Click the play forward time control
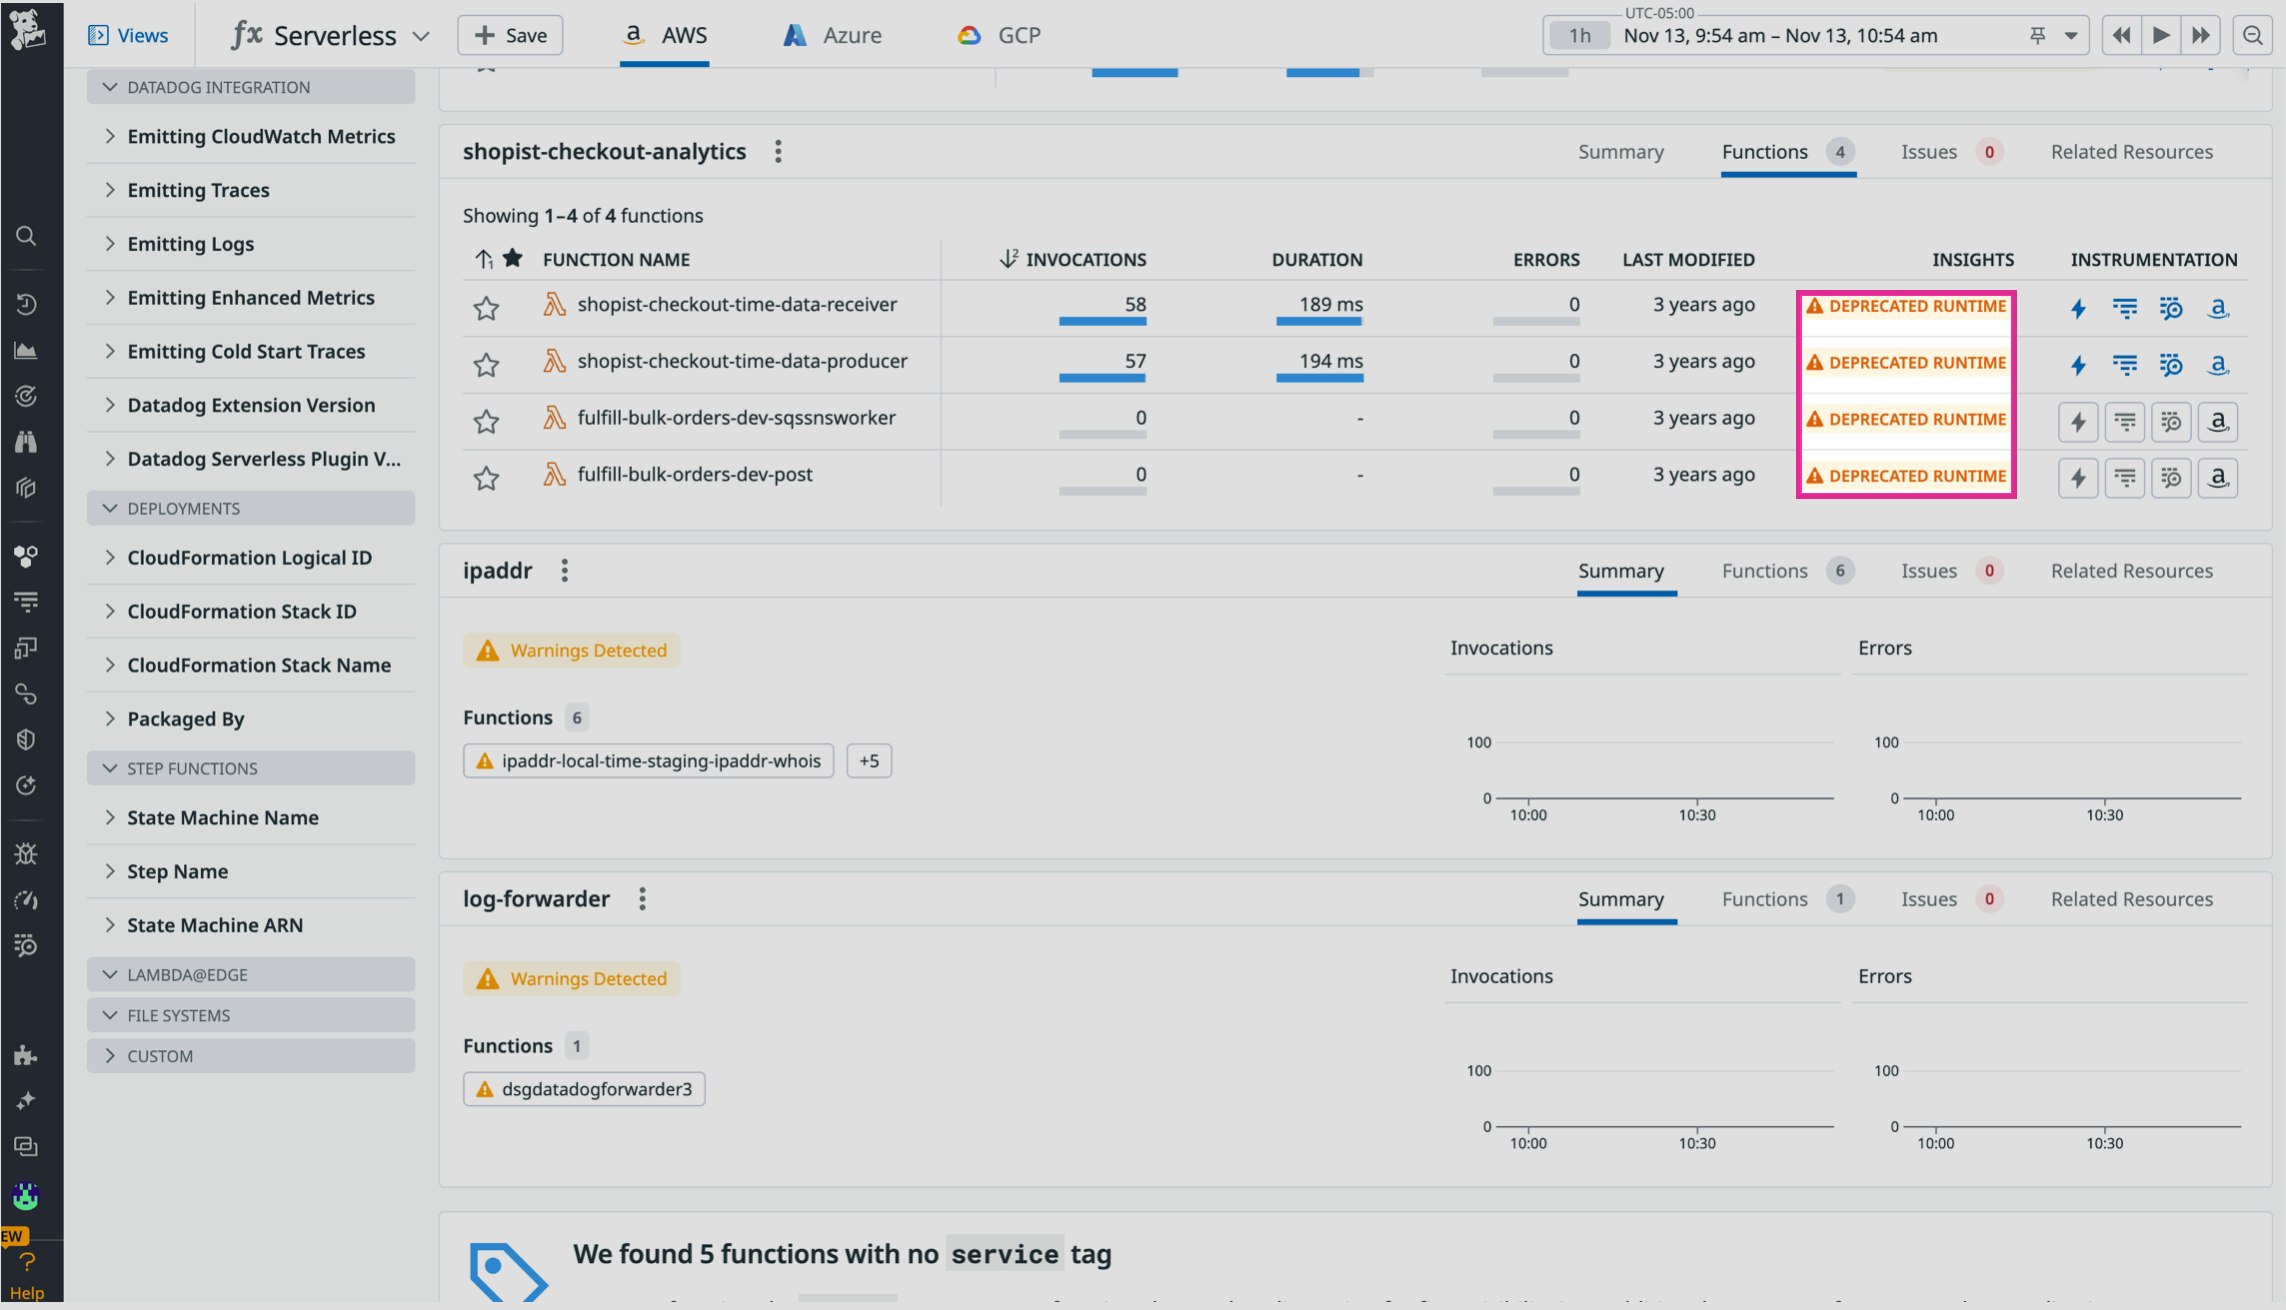Viewport: 2286px width, 1310px height. click(2161, 36)
